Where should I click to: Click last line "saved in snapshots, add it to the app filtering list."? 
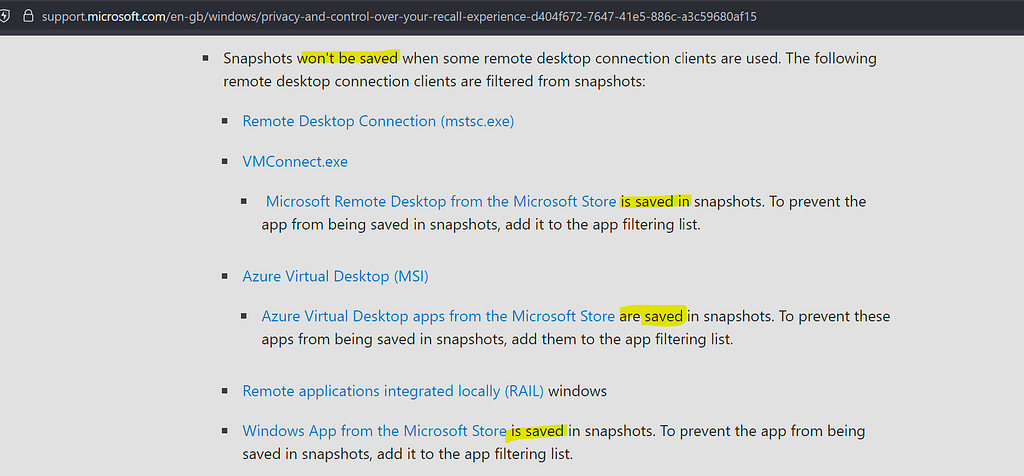tap(408, 453)
